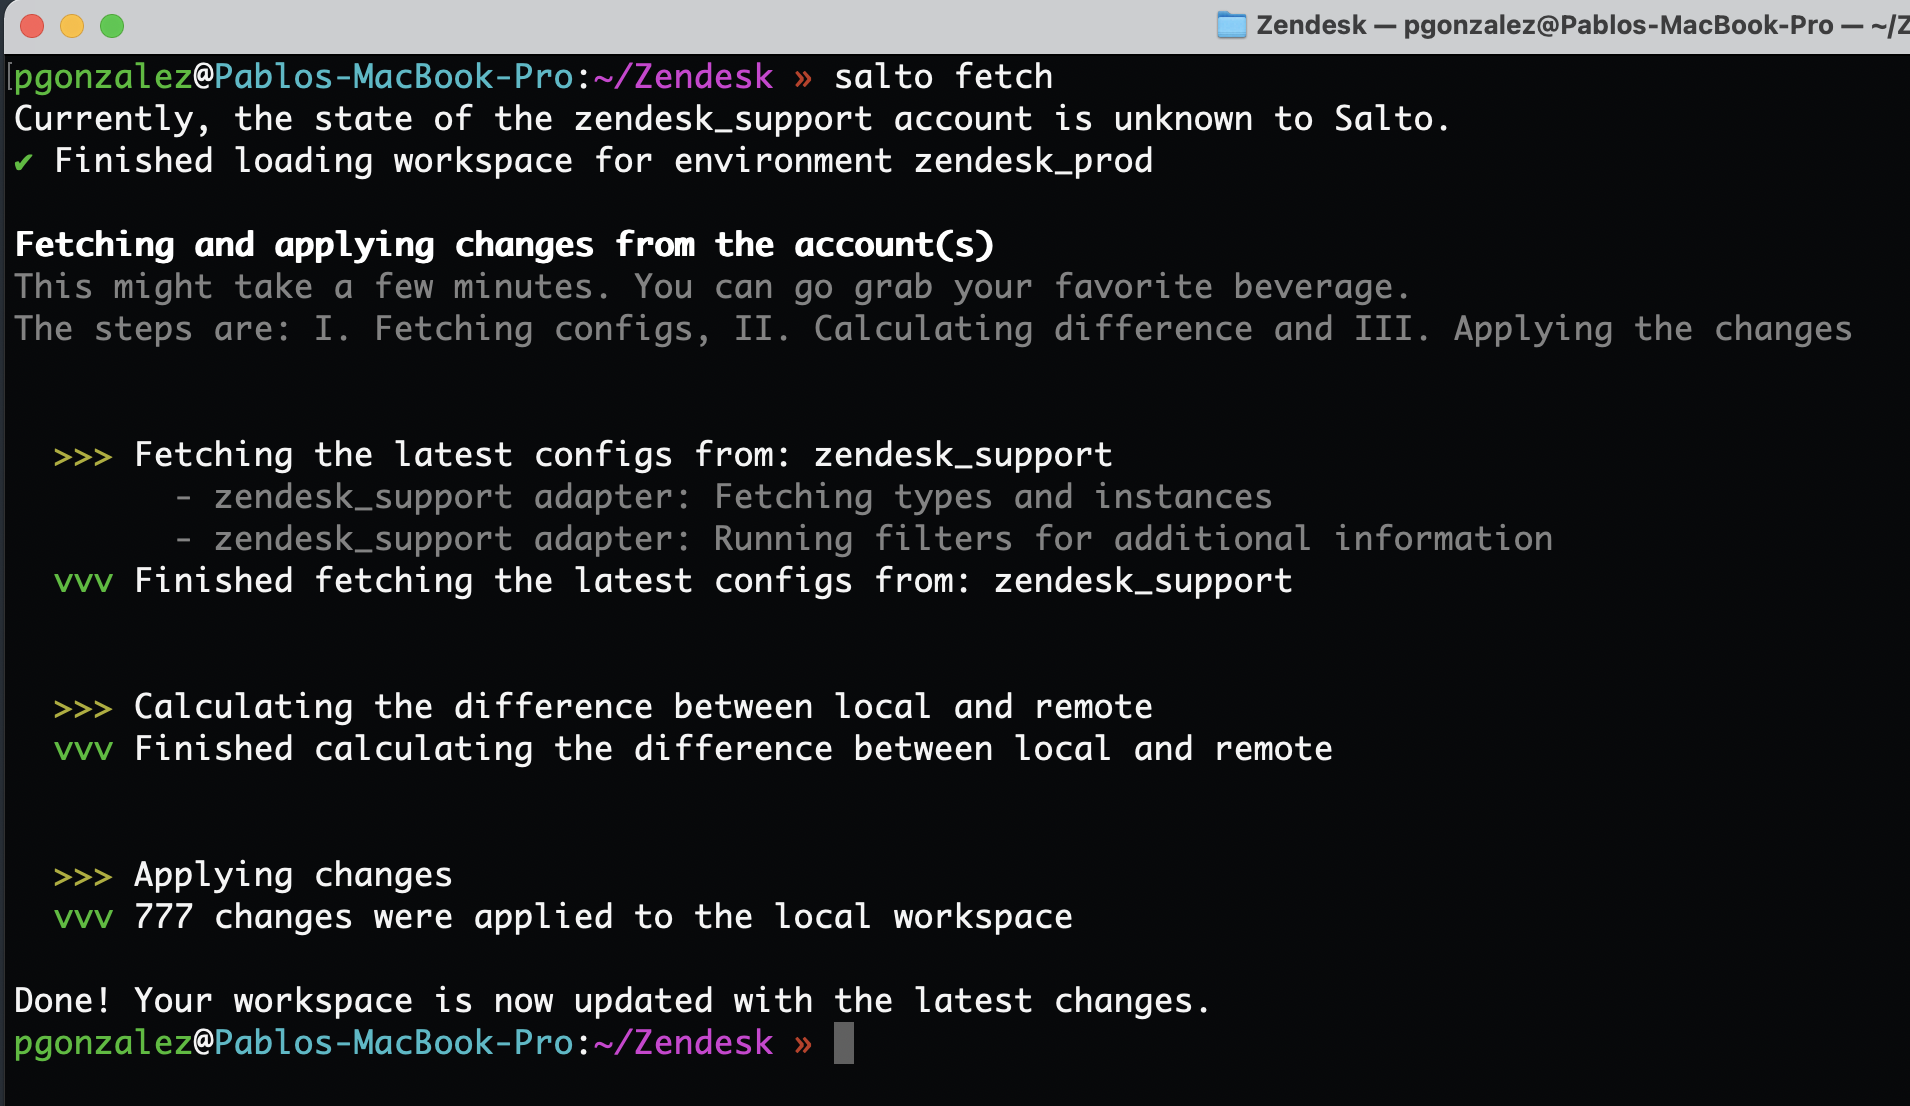Click the "vvv" marker beside "777 changes were applied"

point(83,918)
